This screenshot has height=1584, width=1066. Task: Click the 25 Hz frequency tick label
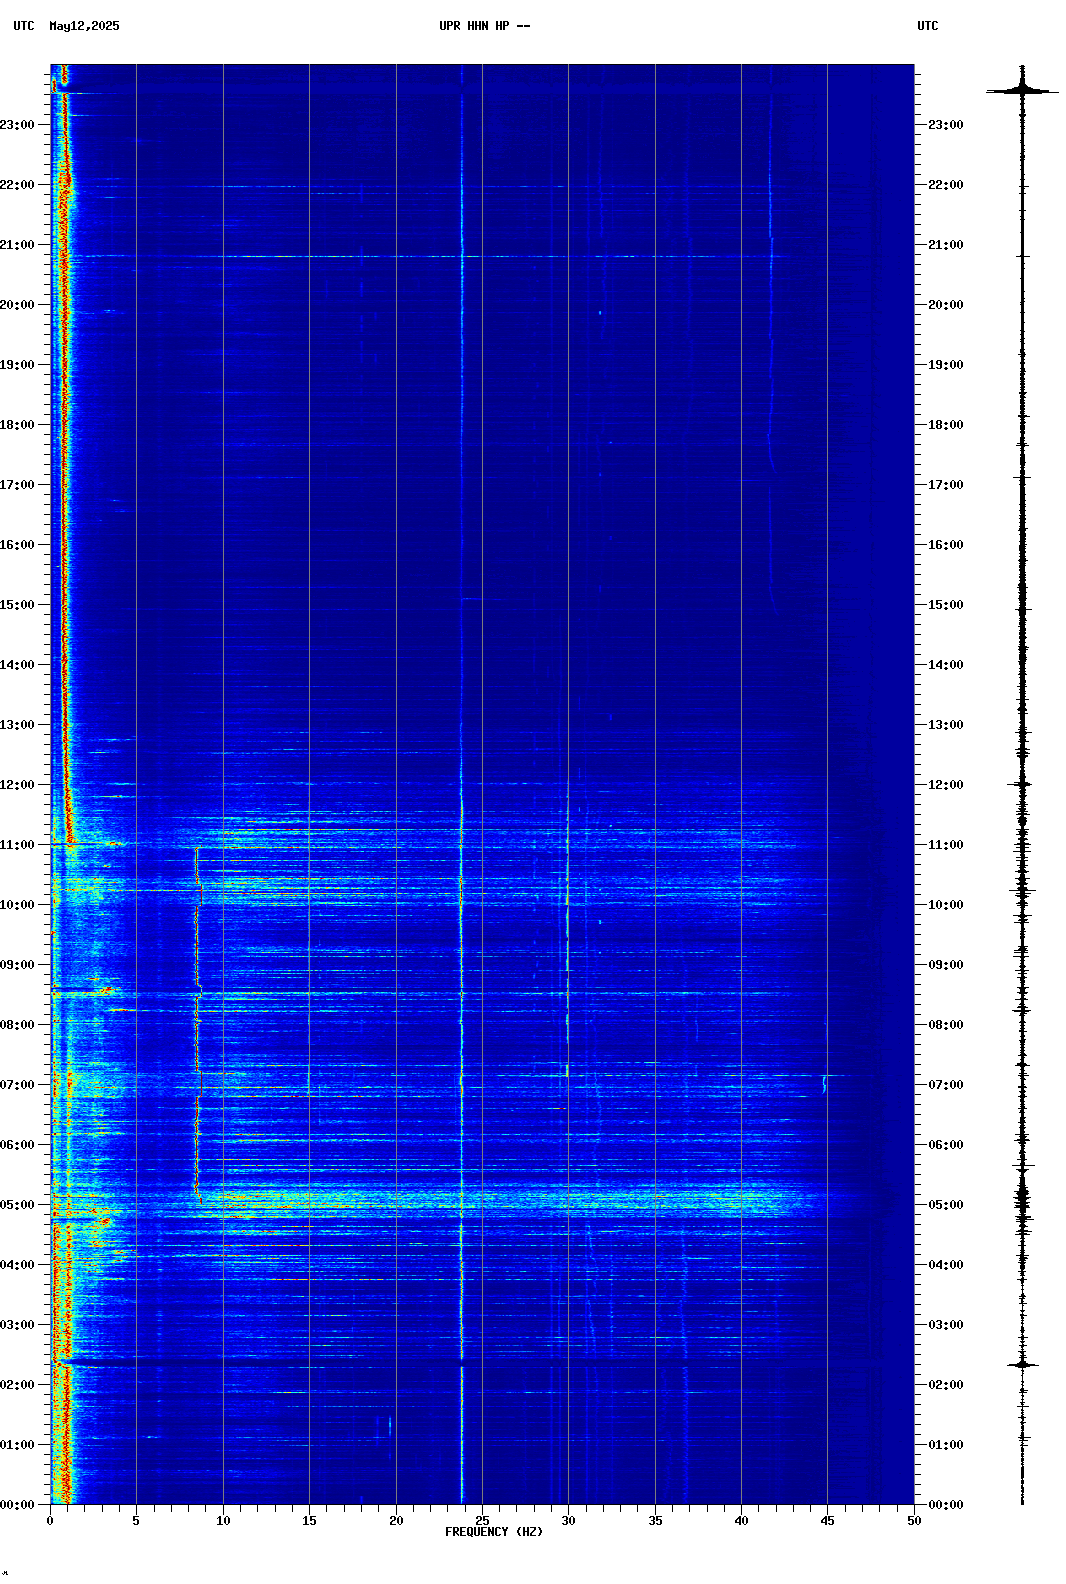482,1521
